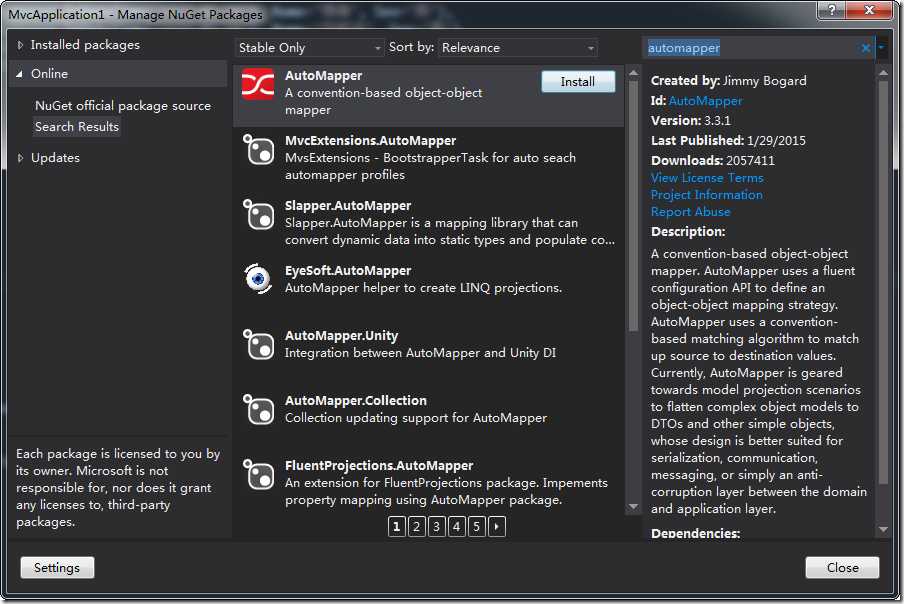The image size is (904, 604).
Task: Open the Stable Only filter dropdown
Action: click(309, 48)
